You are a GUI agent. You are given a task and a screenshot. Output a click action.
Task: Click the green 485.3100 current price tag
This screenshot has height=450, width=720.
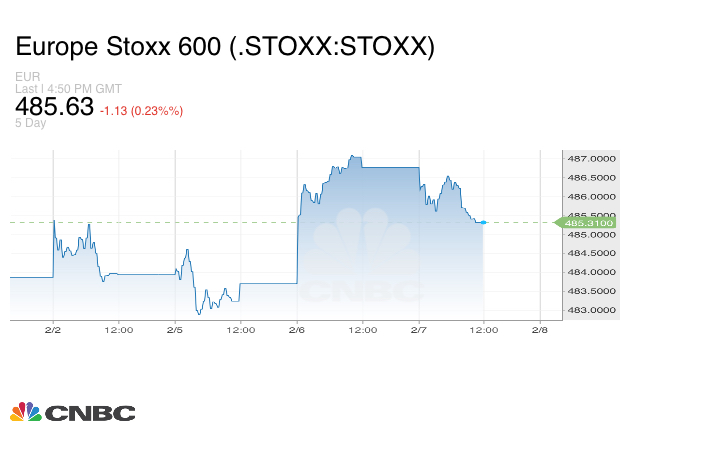click(x=588, y=222)
